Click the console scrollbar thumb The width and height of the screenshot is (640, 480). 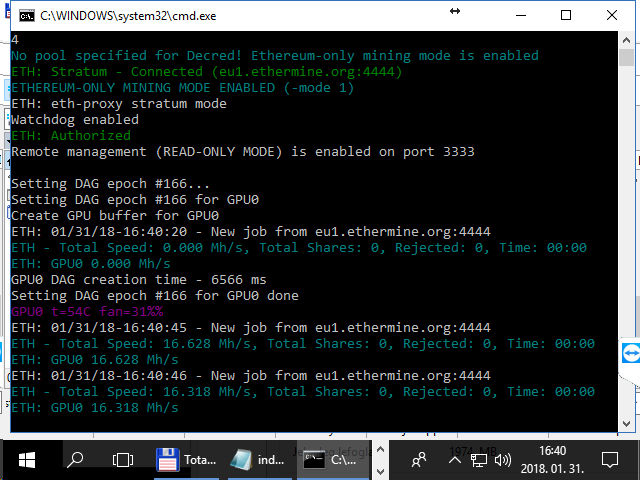[626, 58]
